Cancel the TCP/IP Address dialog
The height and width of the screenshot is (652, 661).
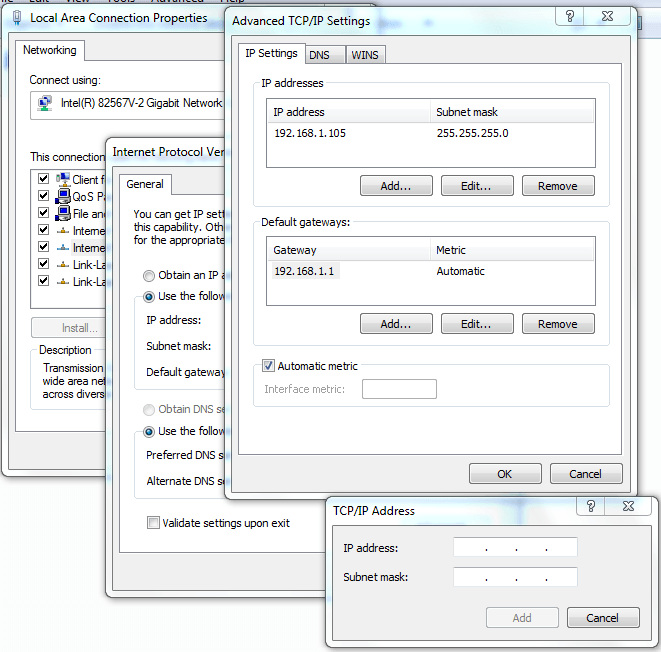tap(602, 618)
